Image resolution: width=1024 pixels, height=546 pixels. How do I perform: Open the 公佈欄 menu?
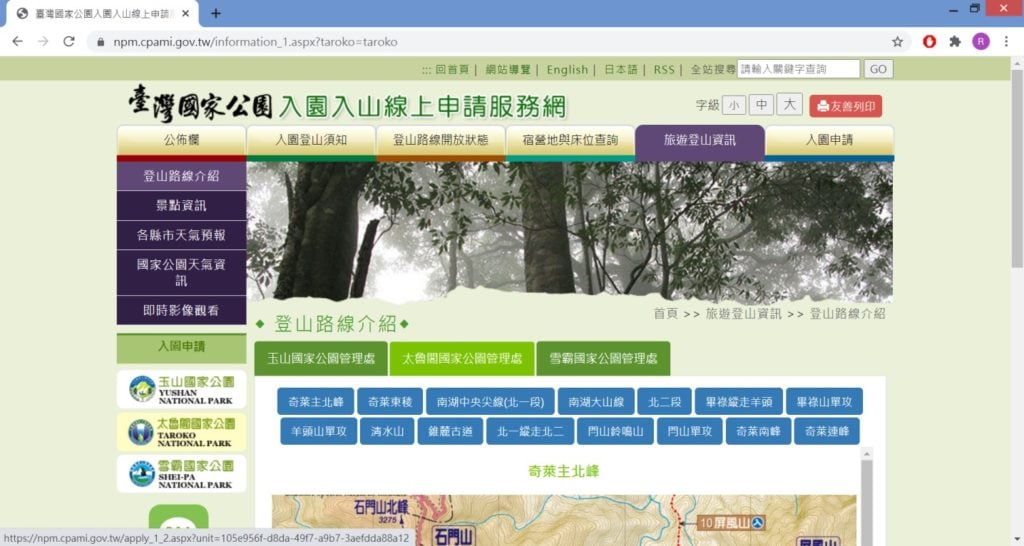(181, 140)
